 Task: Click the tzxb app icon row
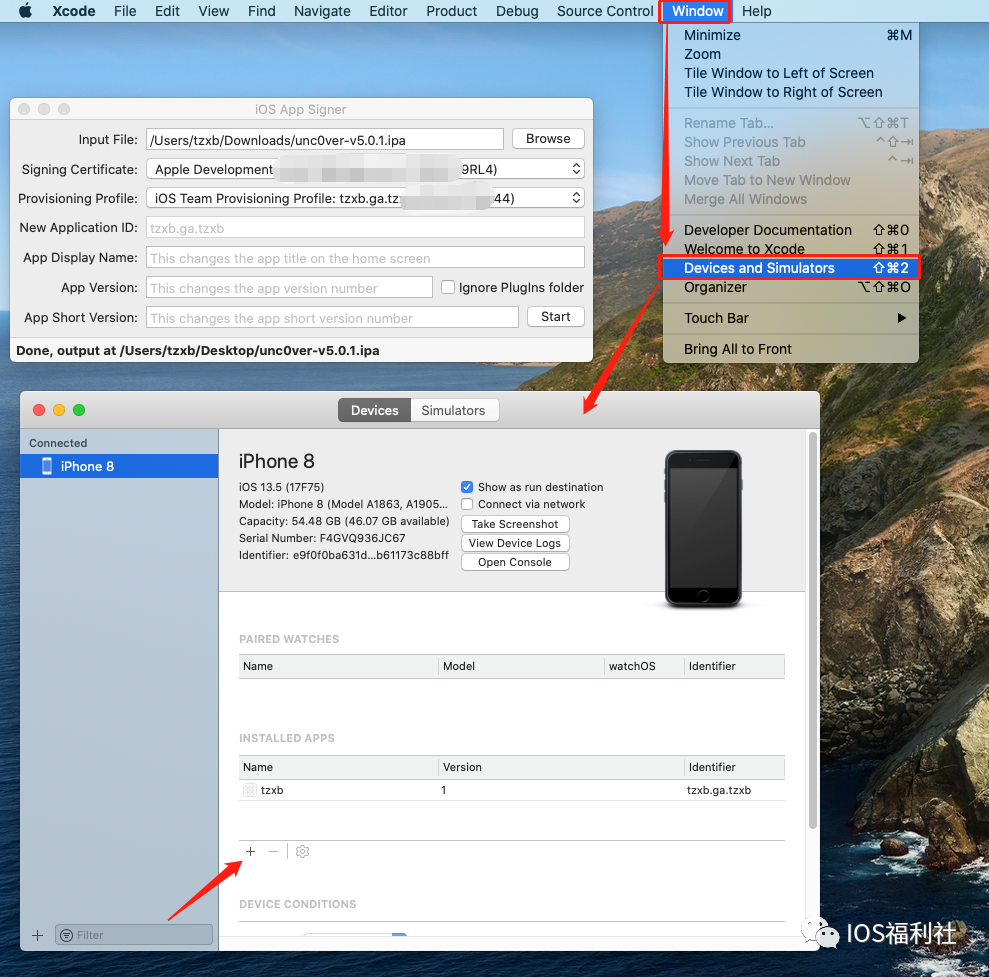pos(250,790)
